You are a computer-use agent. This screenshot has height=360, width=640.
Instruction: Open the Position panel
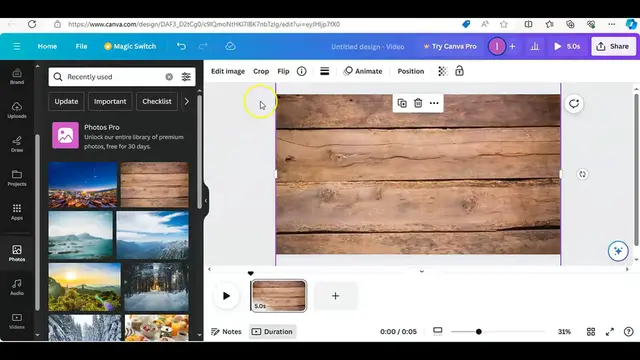pos(411,71)
